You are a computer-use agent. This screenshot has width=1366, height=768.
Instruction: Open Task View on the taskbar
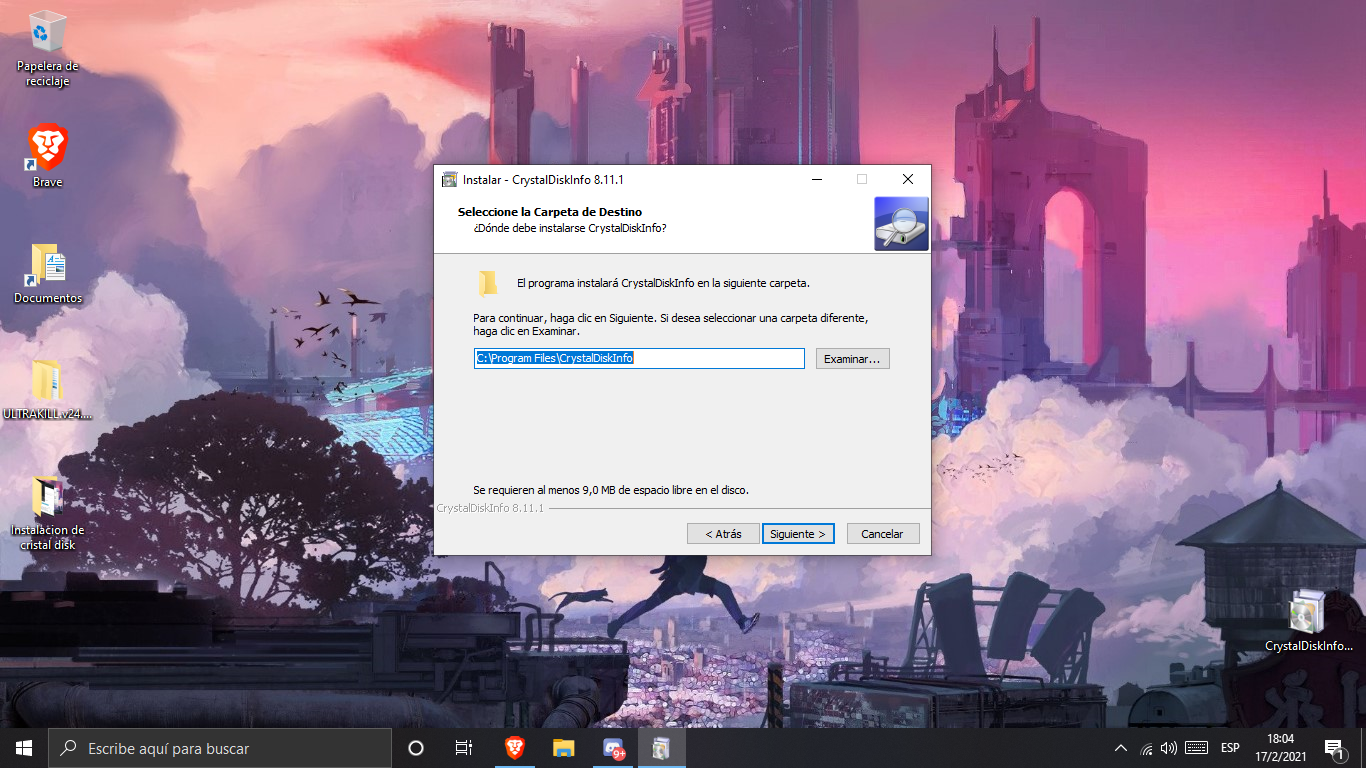coord(464,748)
